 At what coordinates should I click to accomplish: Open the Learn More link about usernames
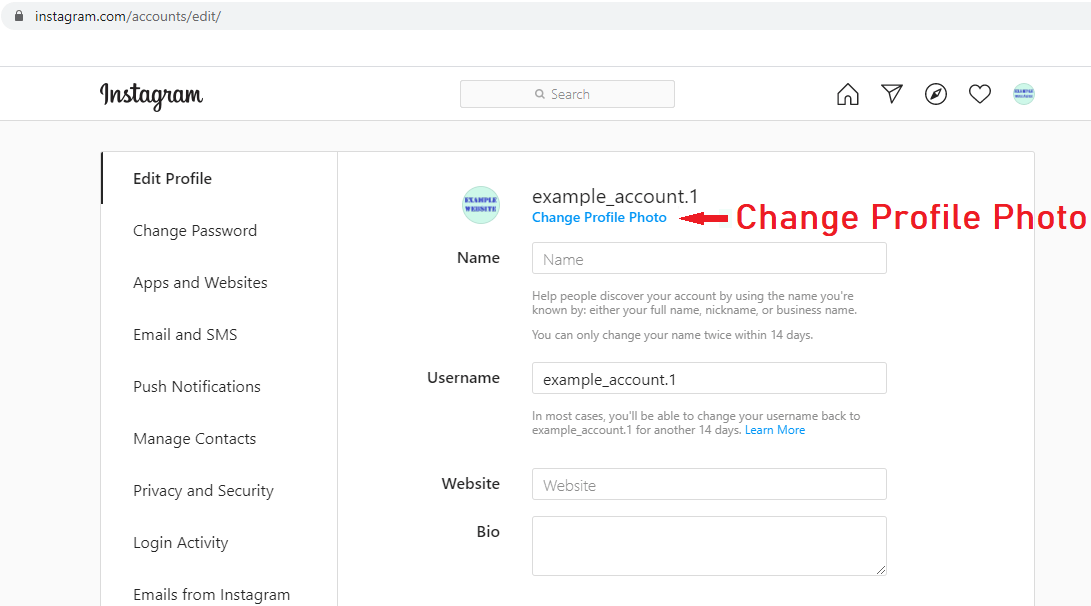(774, 430)
